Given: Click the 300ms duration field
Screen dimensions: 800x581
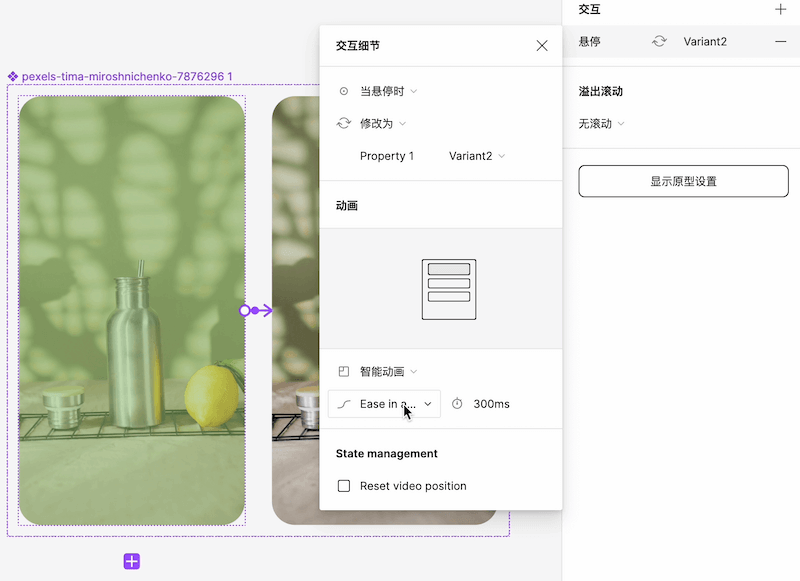Looking at the screenshot, I should [491, 404].
